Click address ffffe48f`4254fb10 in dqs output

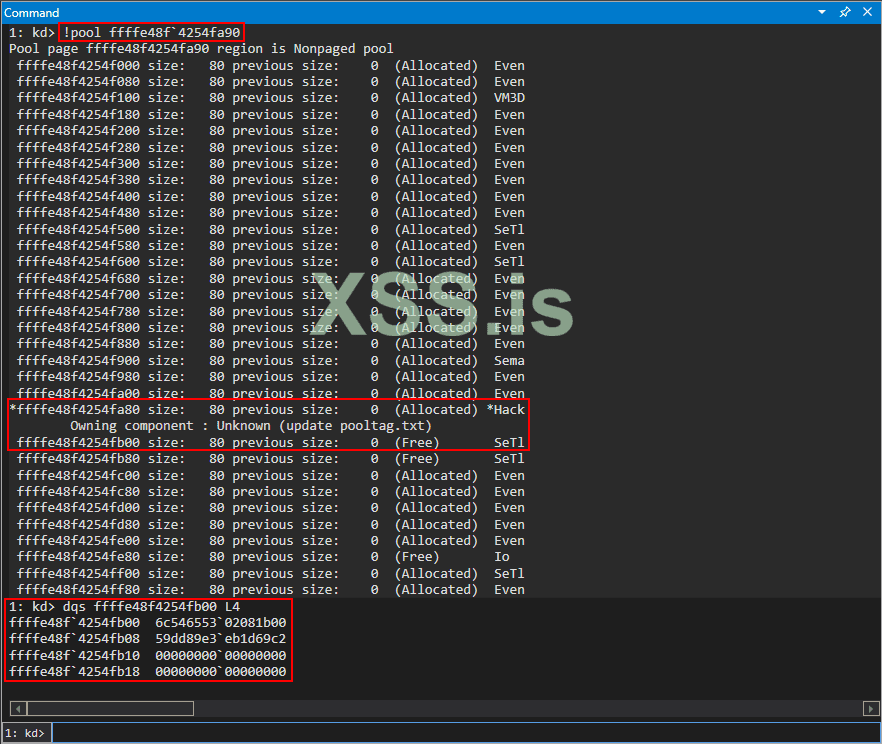coord(74,656)
